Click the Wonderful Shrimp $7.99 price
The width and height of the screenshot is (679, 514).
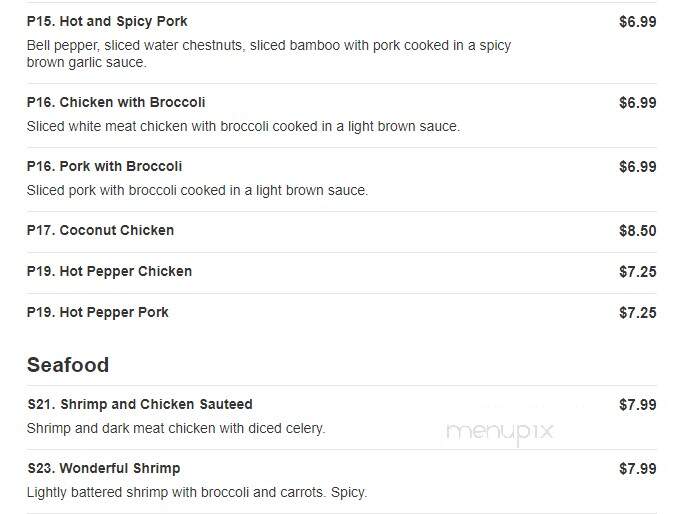pos(637,469)
